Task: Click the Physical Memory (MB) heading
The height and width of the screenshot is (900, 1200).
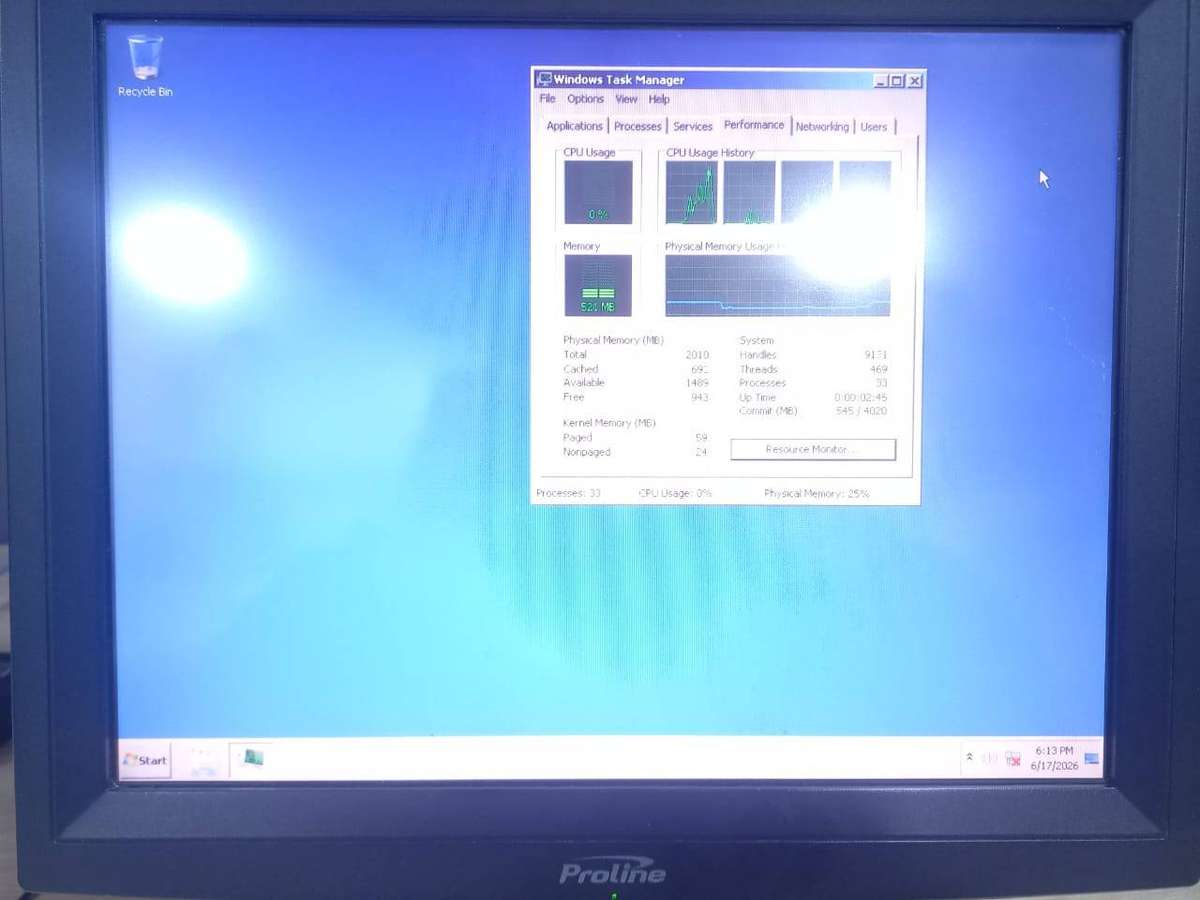Action: click(613, 341)
